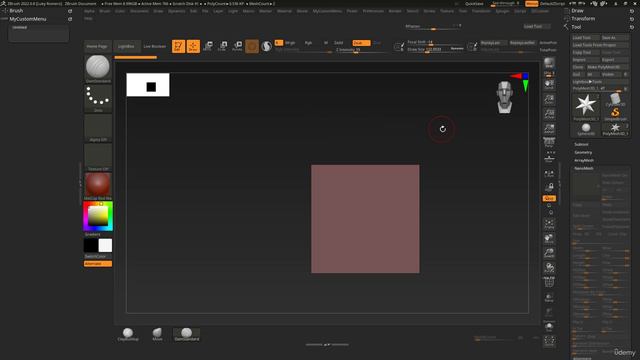Screen dimensions: 640x360
Task: Open the MatCap Red Wax material selector
Action: [98, 186]
